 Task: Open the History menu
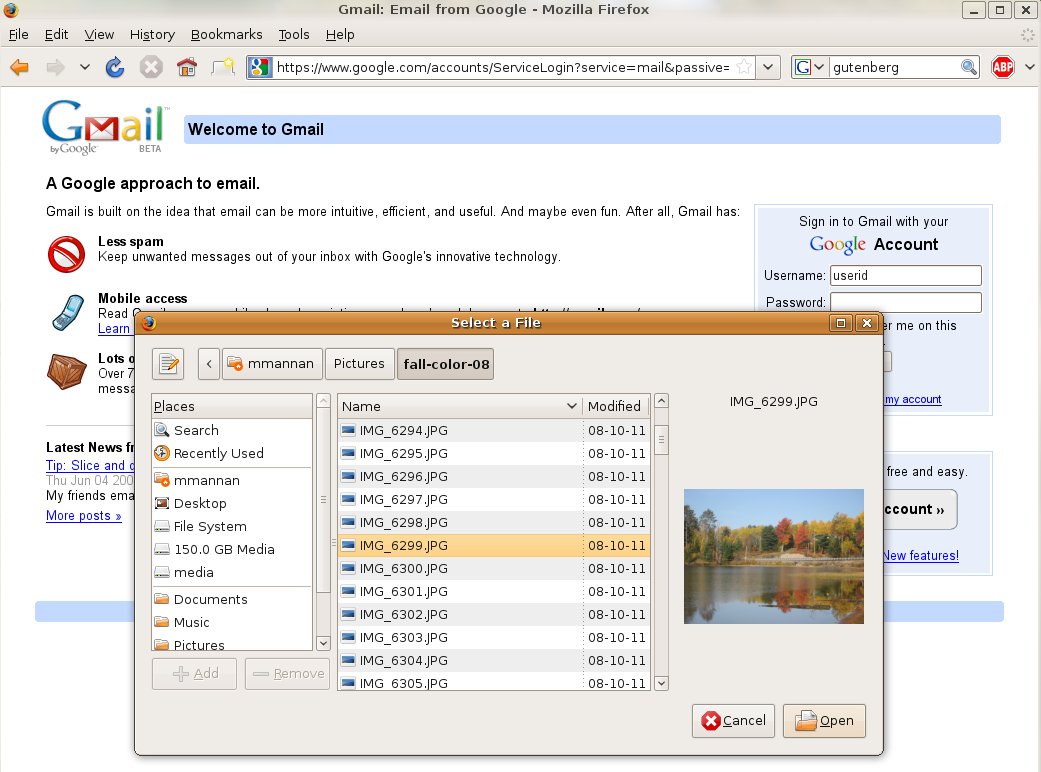pos(152,35)
